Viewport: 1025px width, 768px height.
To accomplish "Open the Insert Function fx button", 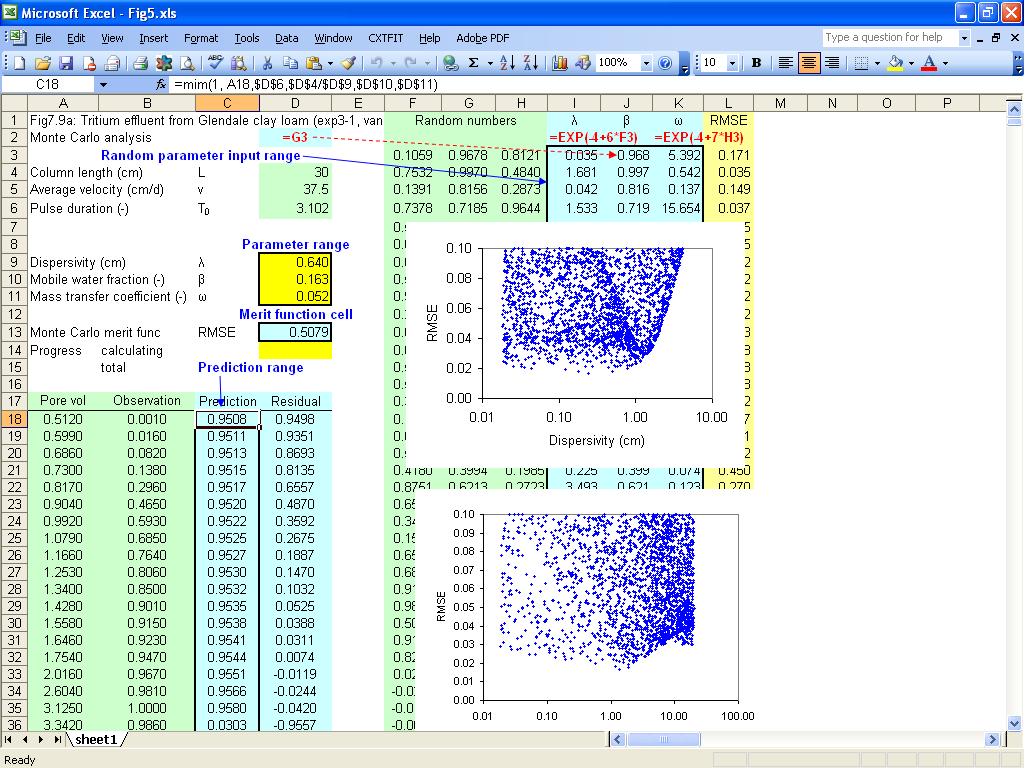I will click(x=161, y=85).
